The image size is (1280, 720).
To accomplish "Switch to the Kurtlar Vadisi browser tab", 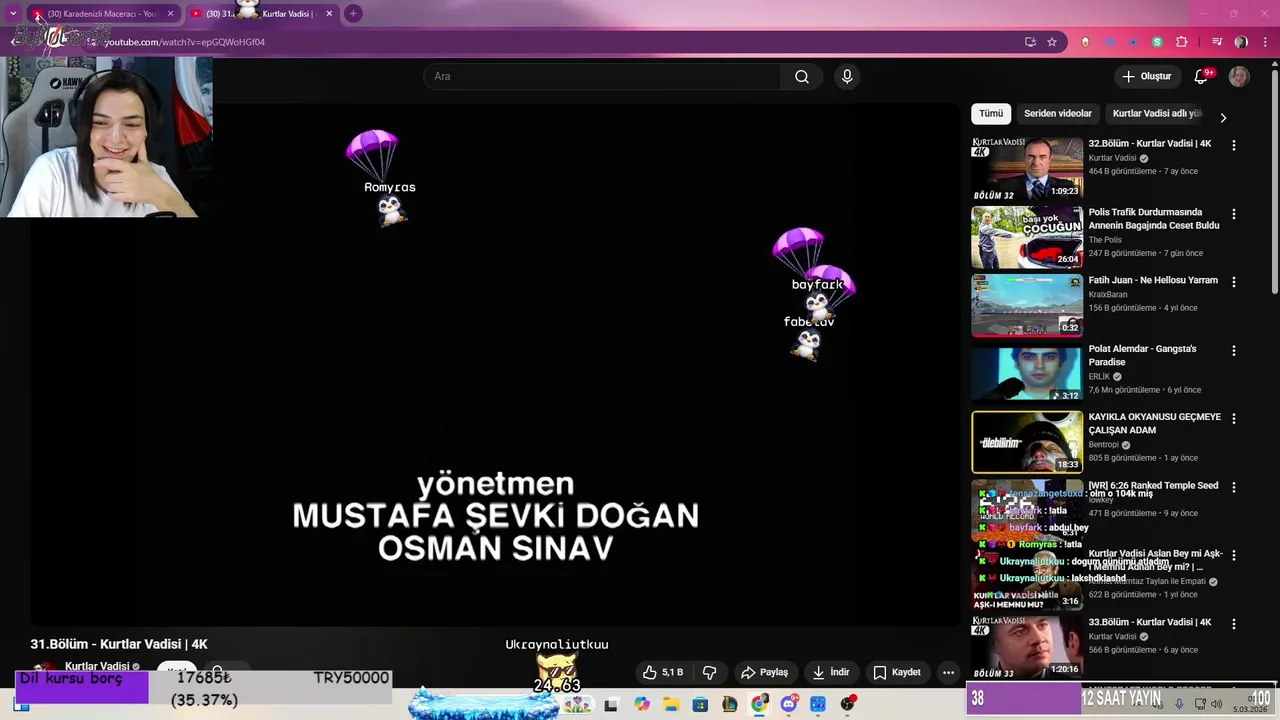I will point(262,14).
